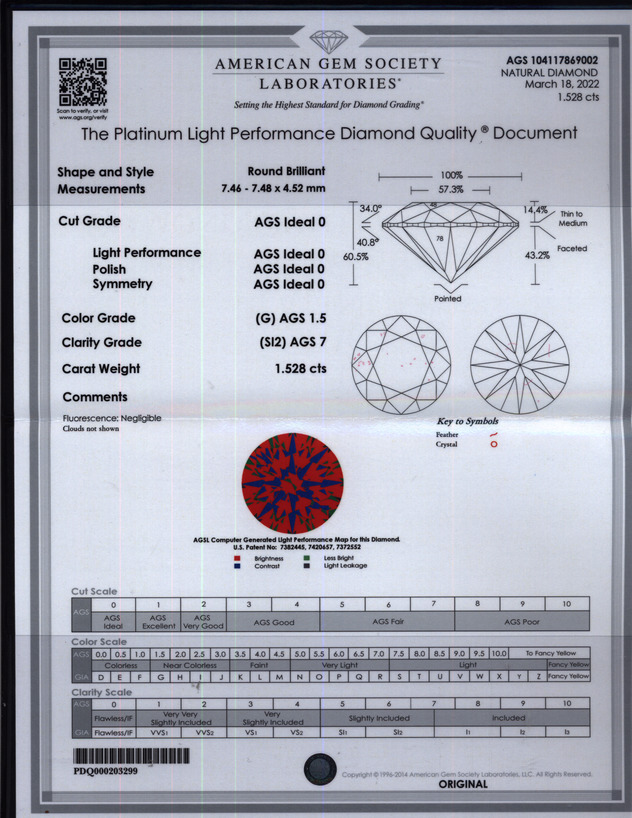Screen dimensions: 632x818
Task: Click the SI2 cell in Clarity Scale
Action: [x=399, y=732]
